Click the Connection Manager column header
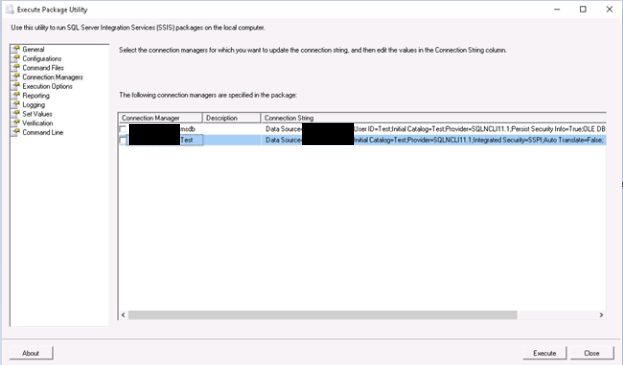 [160, 118]
